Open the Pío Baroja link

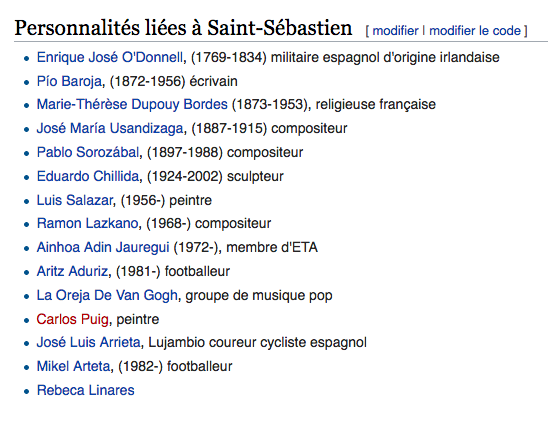click(69, 81)
